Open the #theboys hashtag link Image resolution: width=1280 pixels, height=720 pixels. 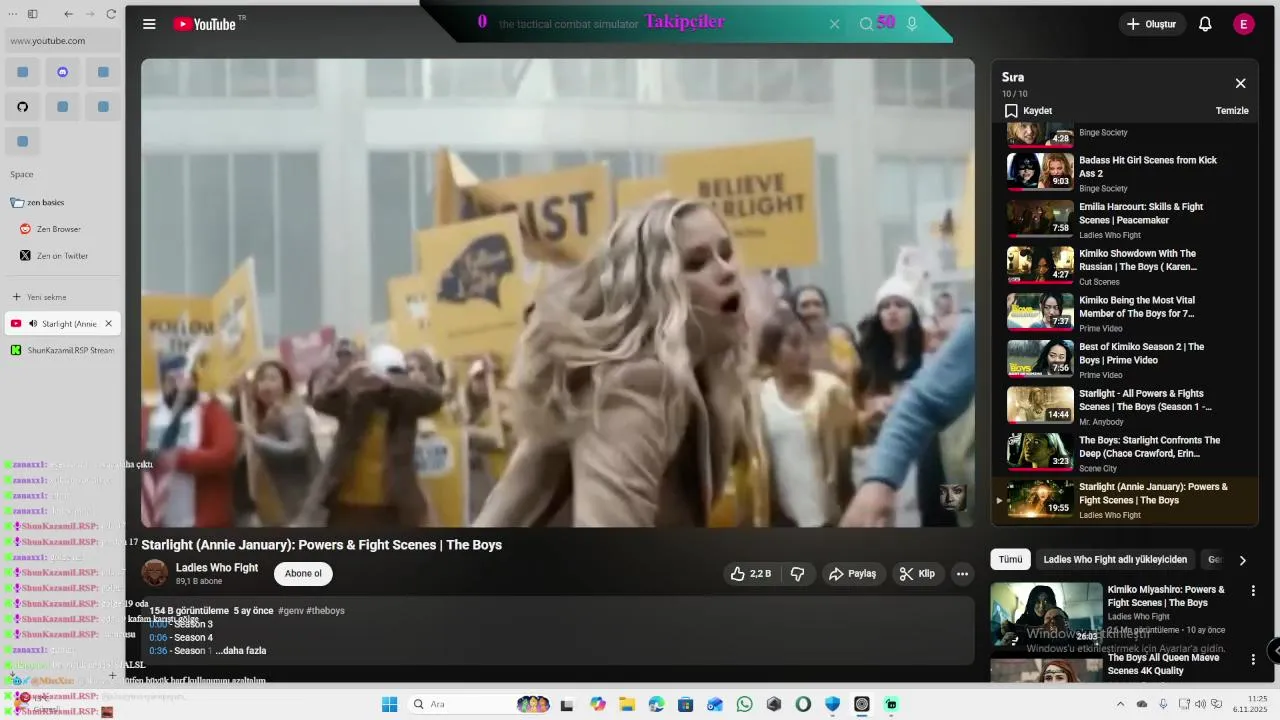[x=325, y=611]
